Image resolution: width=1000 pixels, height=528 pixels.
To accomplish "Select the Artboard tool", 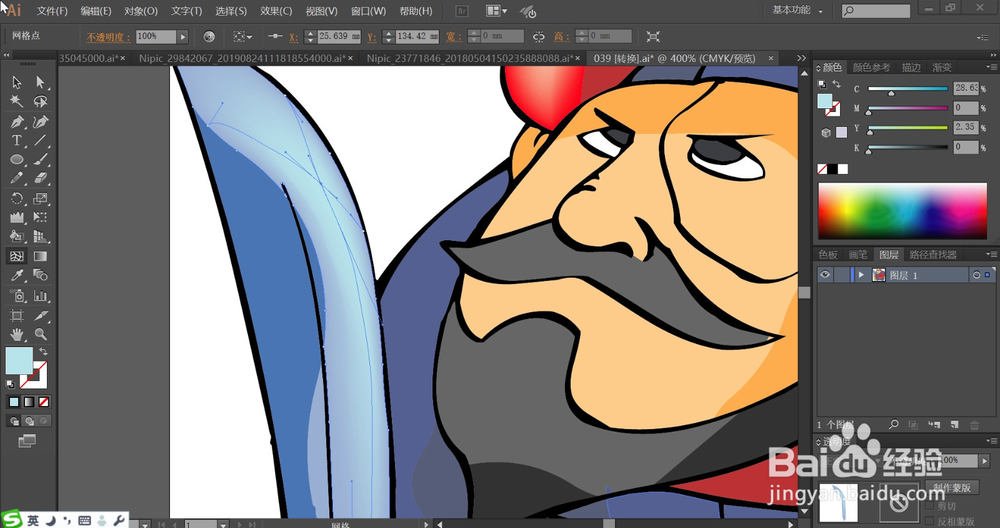I will (x=17, y=315).
